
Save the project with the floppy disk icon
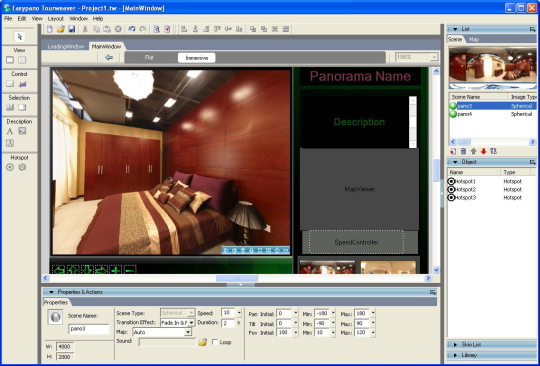[x=72, y=29]
